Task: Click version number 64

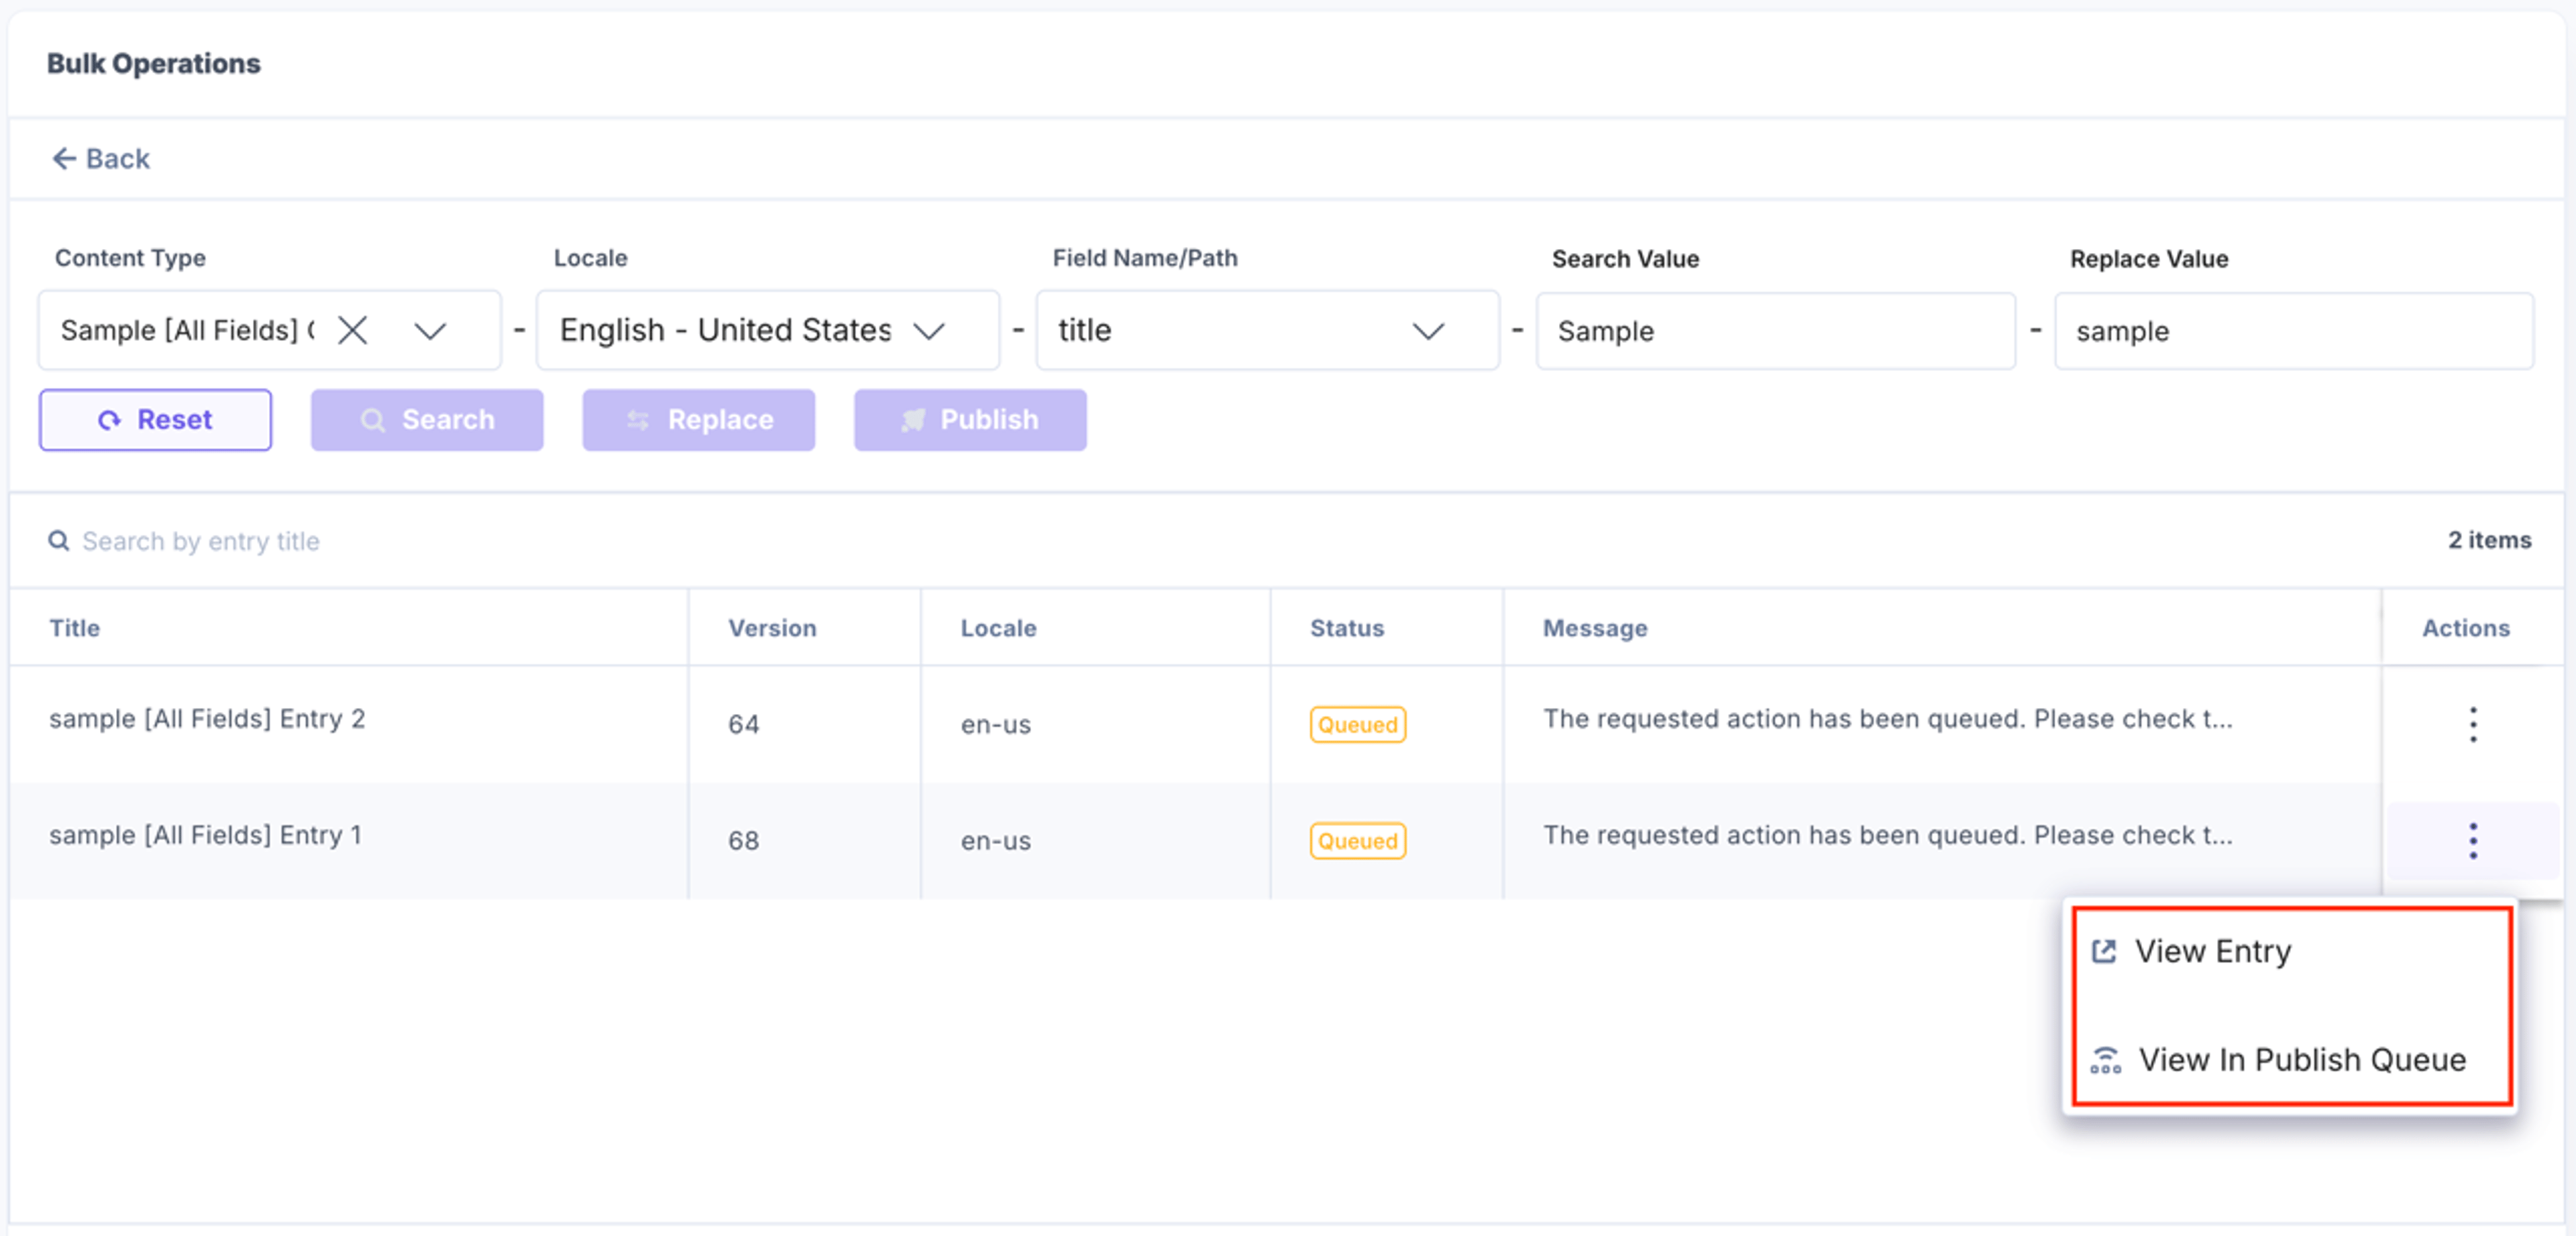Action: (743, 724)
